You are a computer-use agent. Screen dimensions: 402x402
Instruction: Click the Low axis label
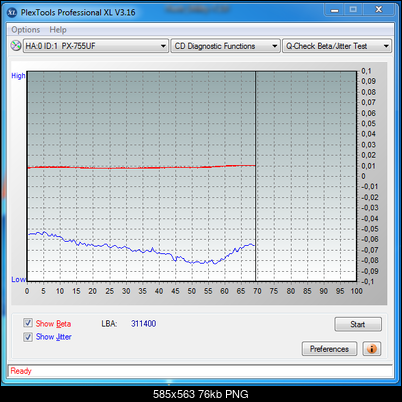click(18, 279)
